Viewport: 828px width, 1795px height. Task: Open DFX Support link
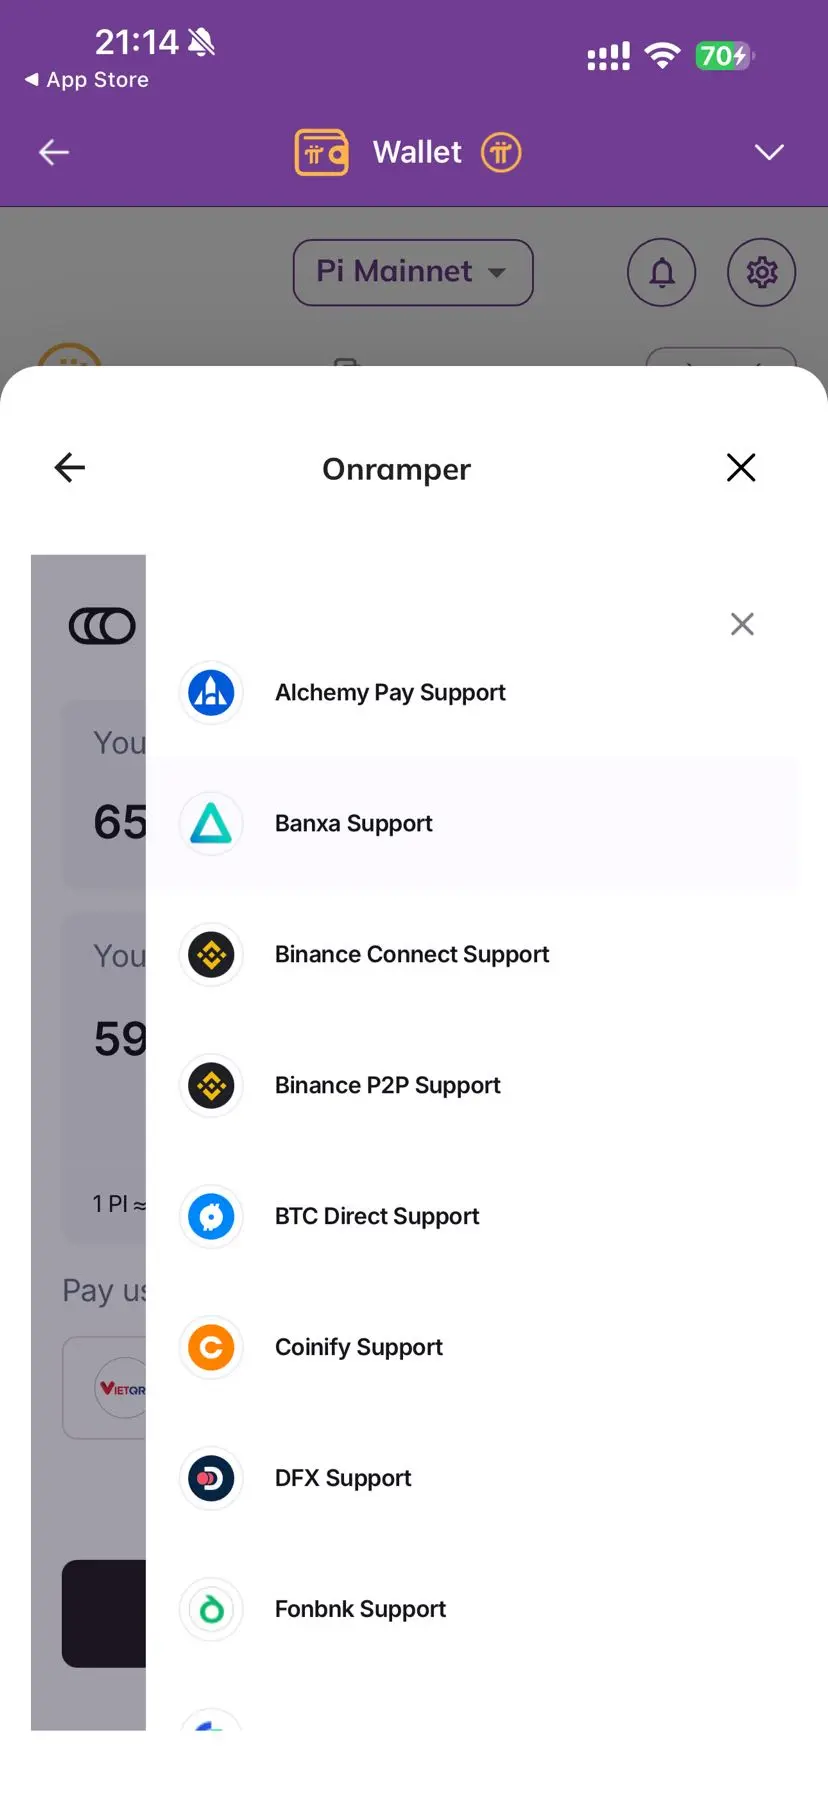click(478, 1478)
